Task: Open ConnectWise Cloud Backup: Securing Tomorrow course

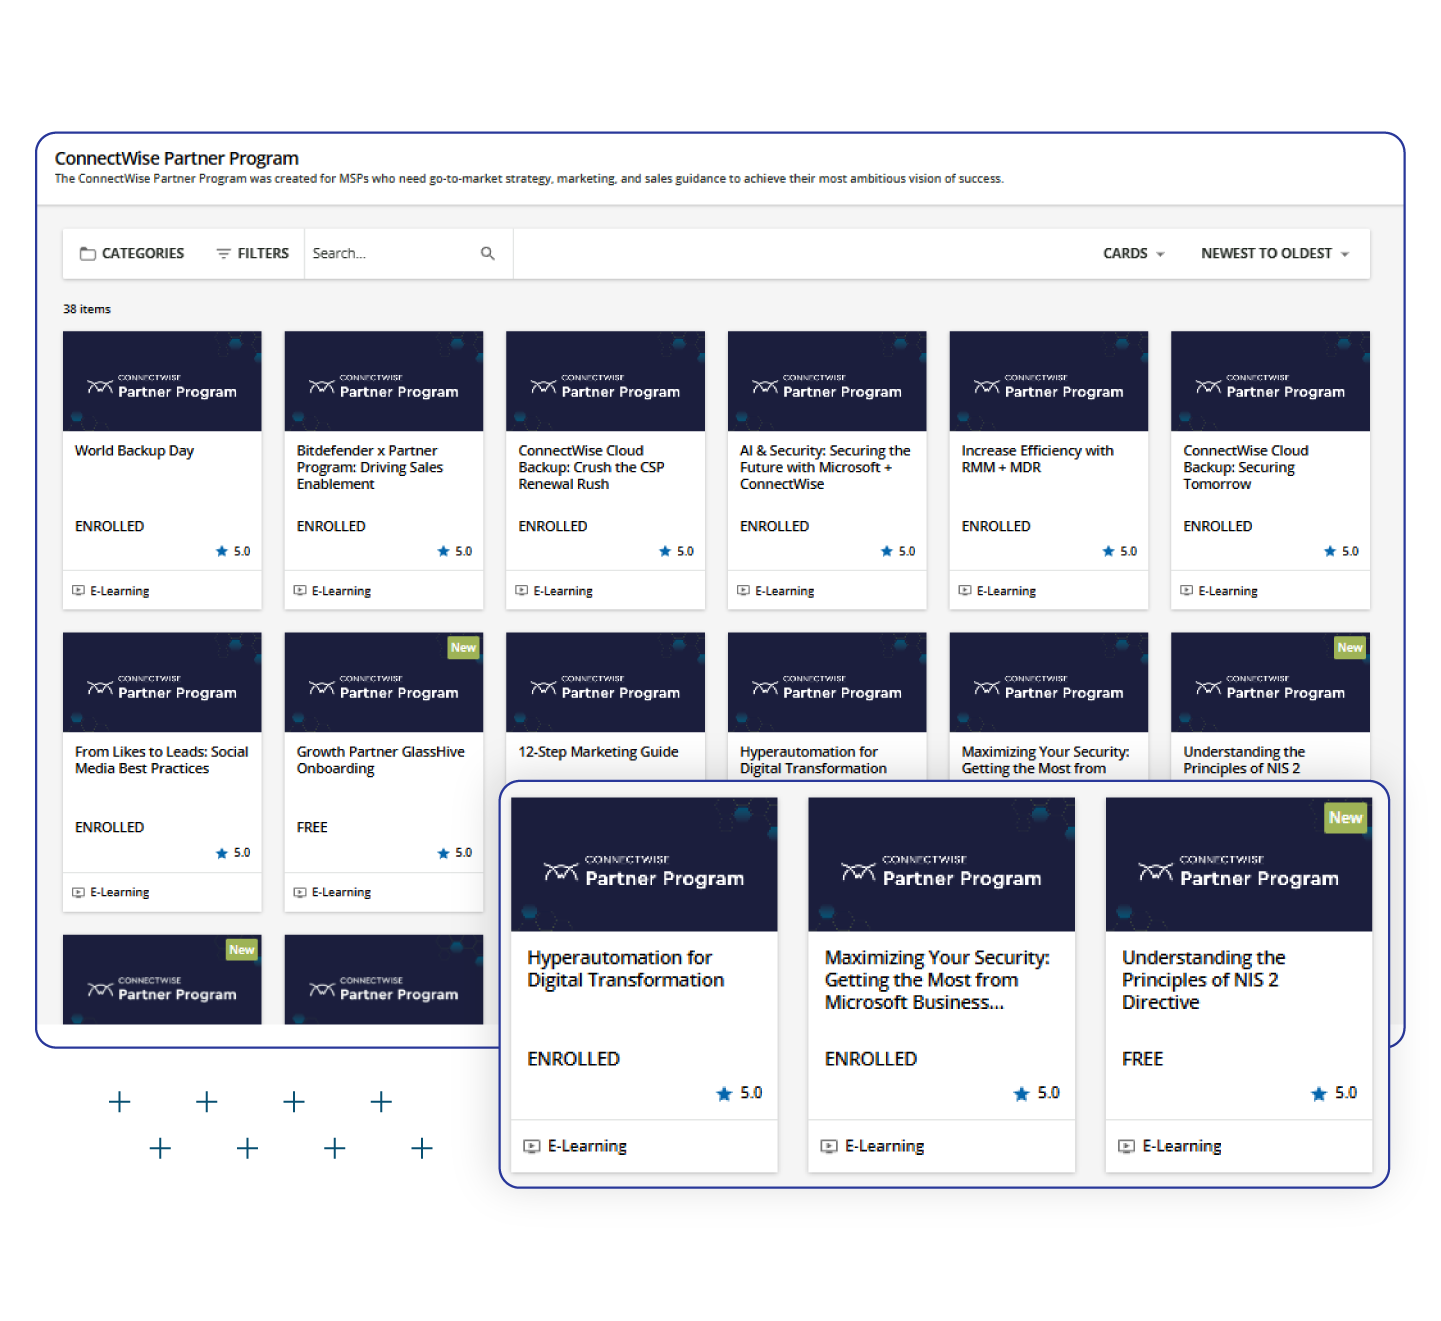Action: pos(1245,467)
